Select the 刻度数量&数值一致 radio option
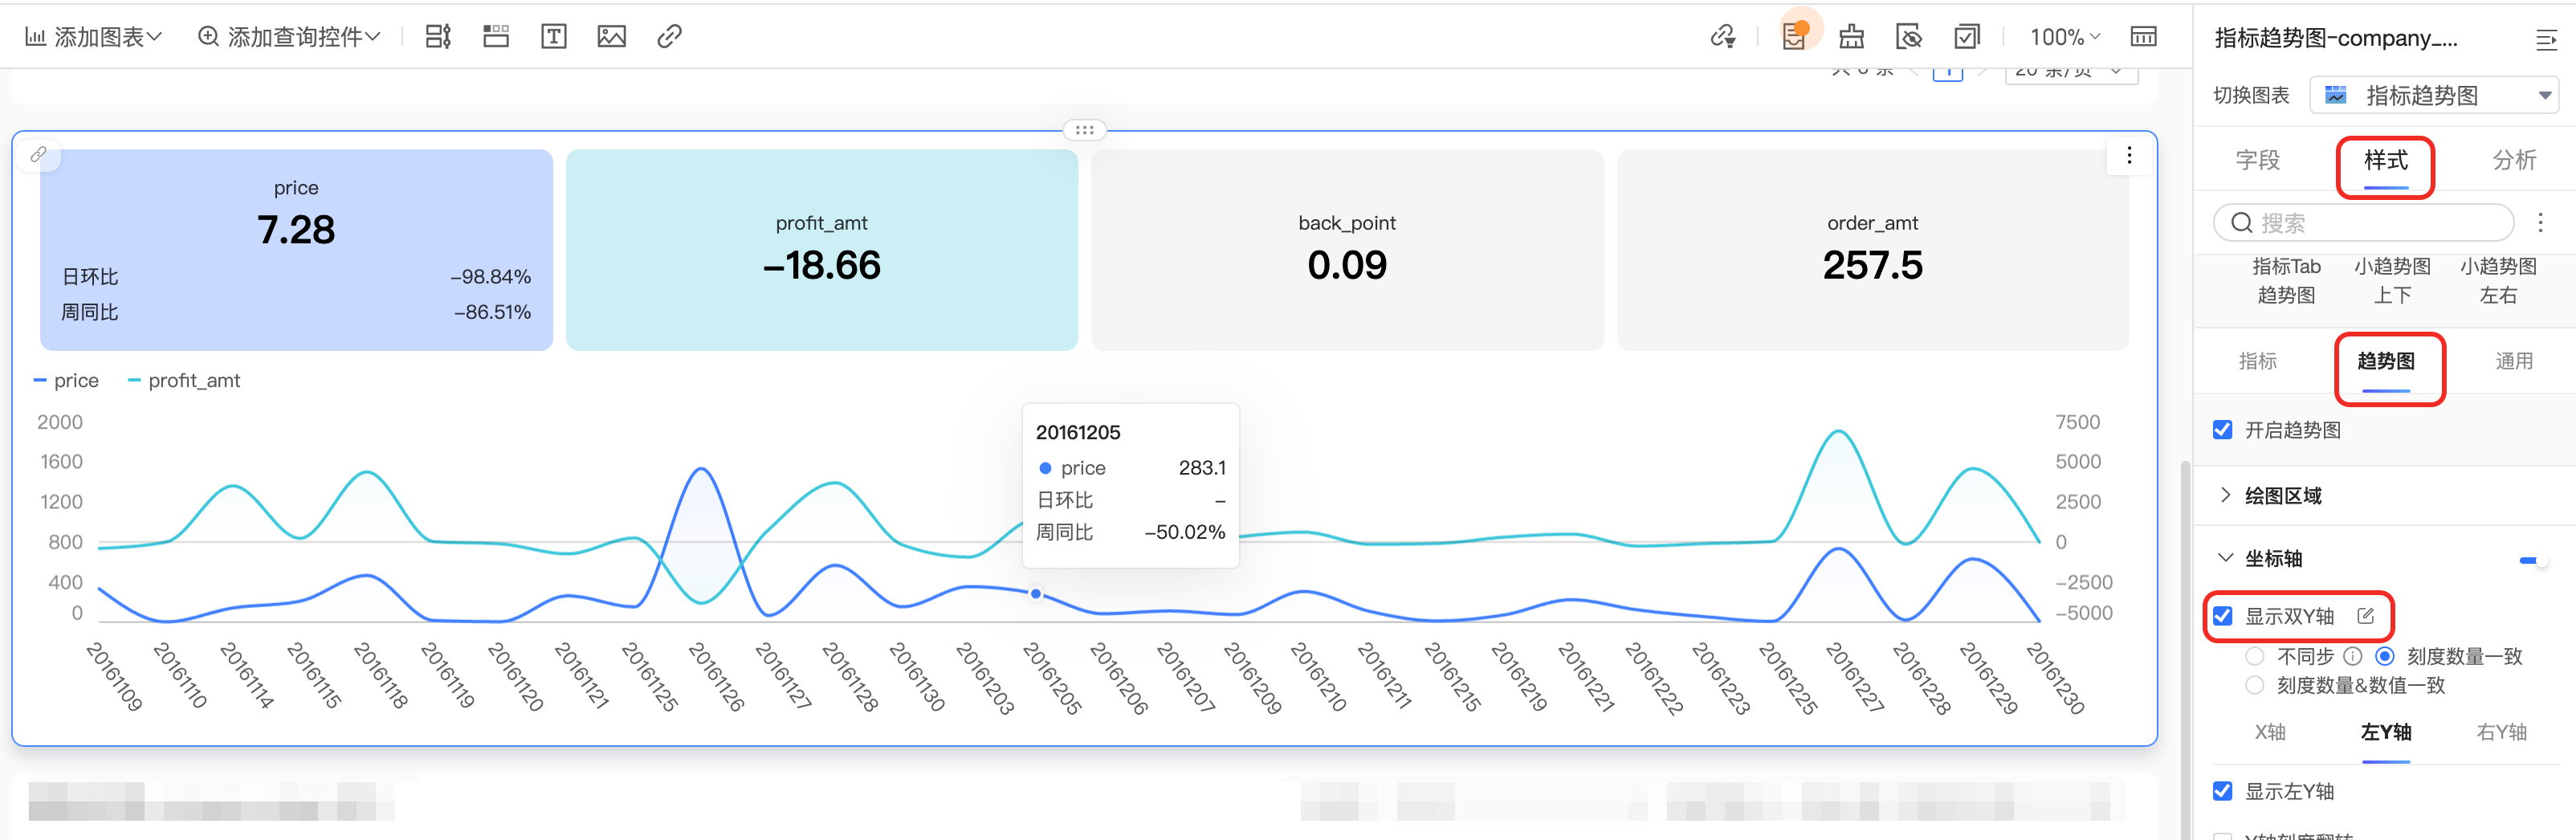The height and width of the screenshot is (840, 2576). [x=2254, y=685]
